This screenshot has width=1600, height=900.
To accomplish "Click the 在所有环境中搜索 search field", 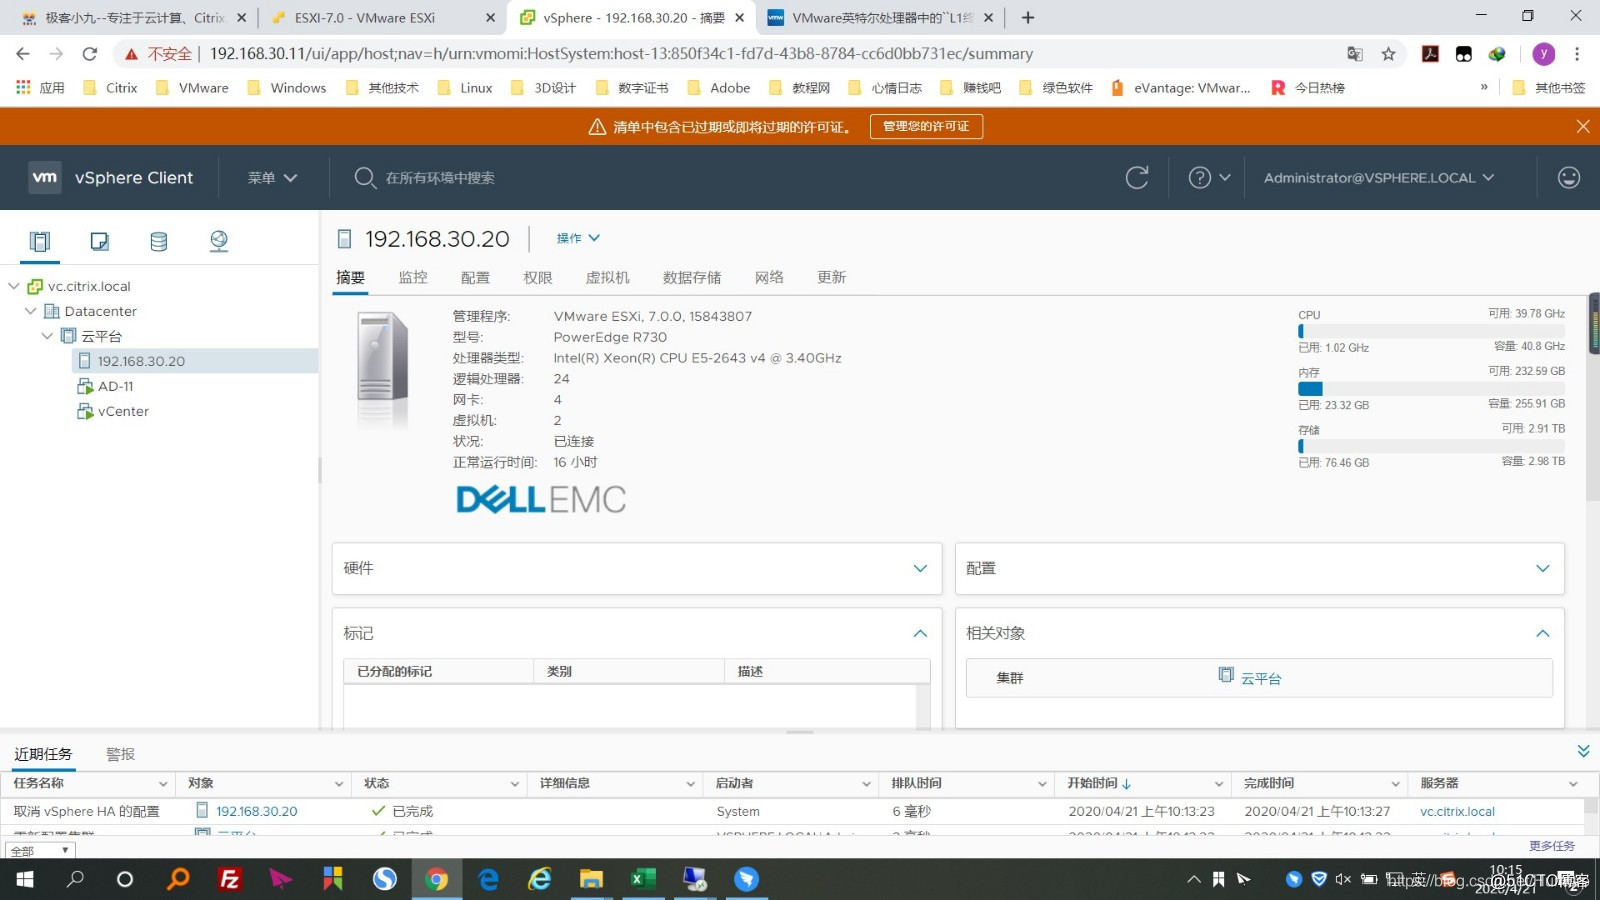I will (x=440, y=178).
